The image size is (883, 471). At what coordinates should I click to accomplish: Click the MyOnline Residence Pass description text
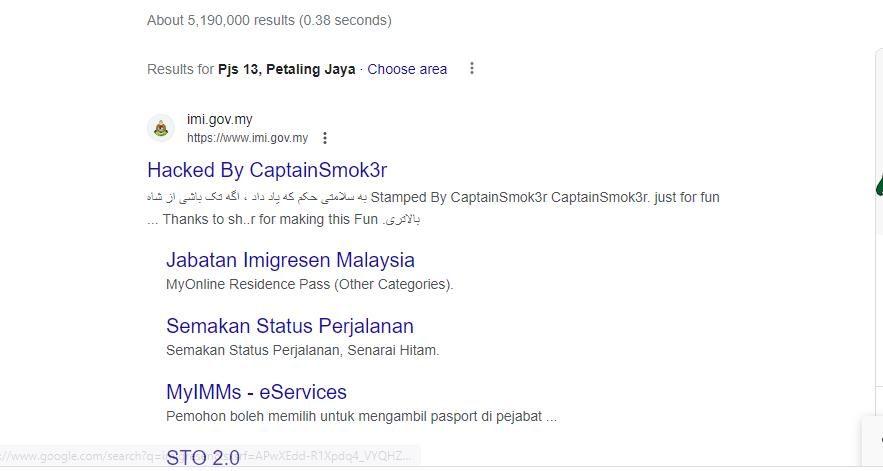click(x=310, y=284)
